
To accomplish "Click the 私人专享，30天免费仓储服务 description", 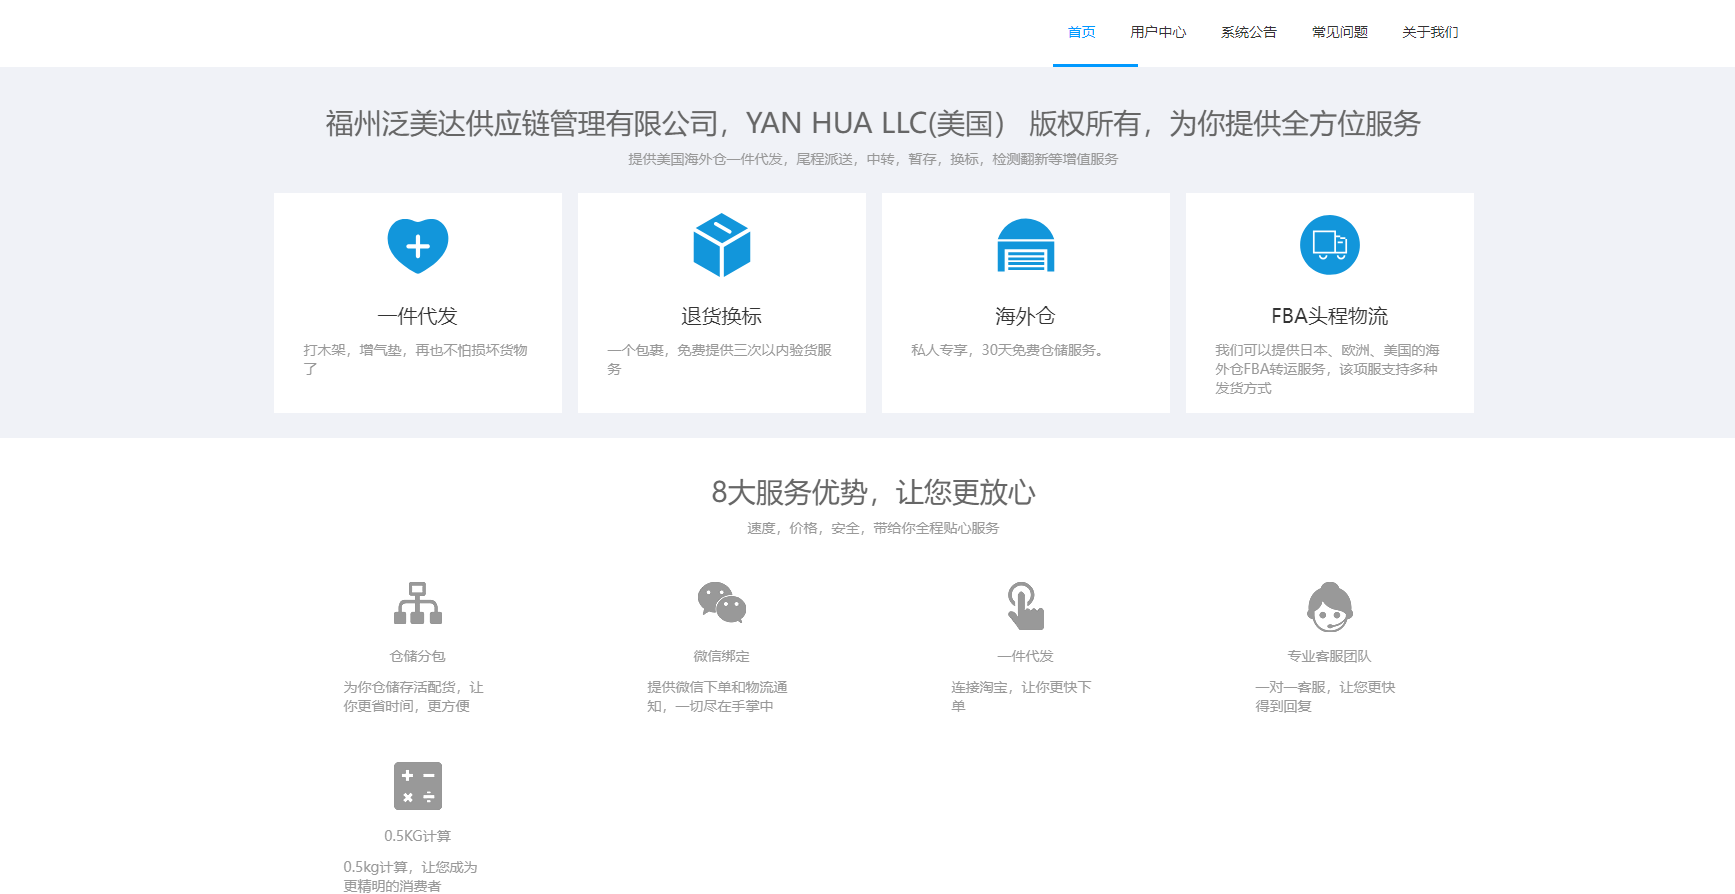I will tap(1008, 350).
